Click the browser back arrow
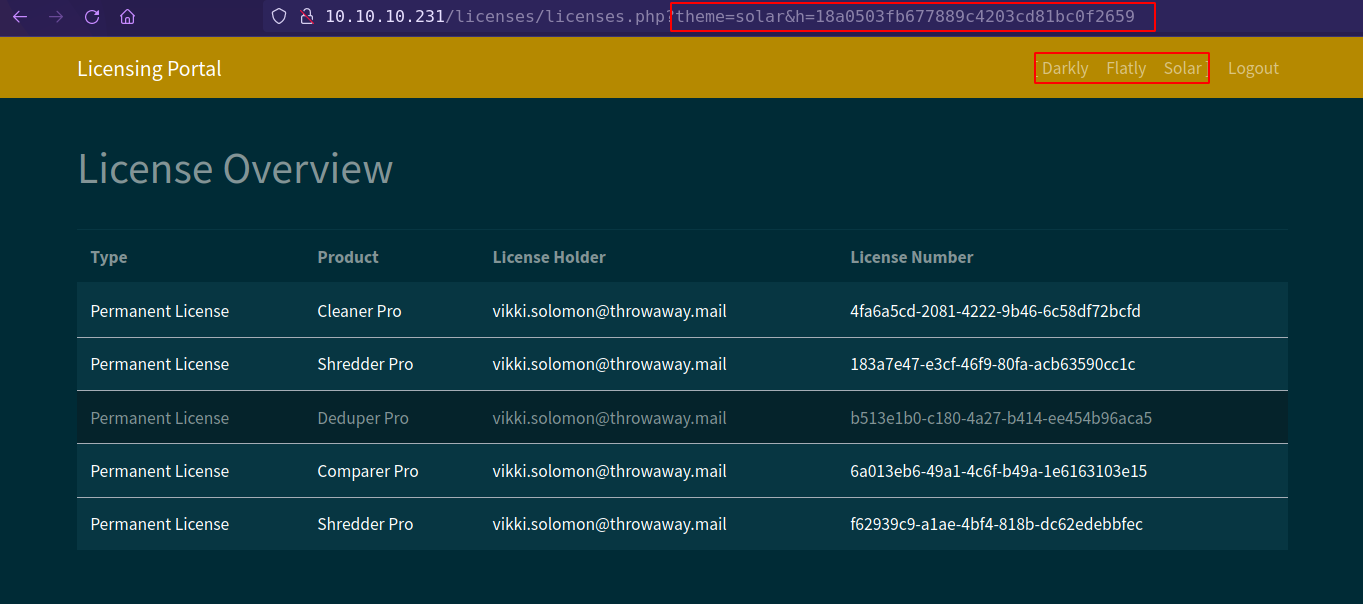Screen dimensions: 1363x604 click(x=20, y=17)
